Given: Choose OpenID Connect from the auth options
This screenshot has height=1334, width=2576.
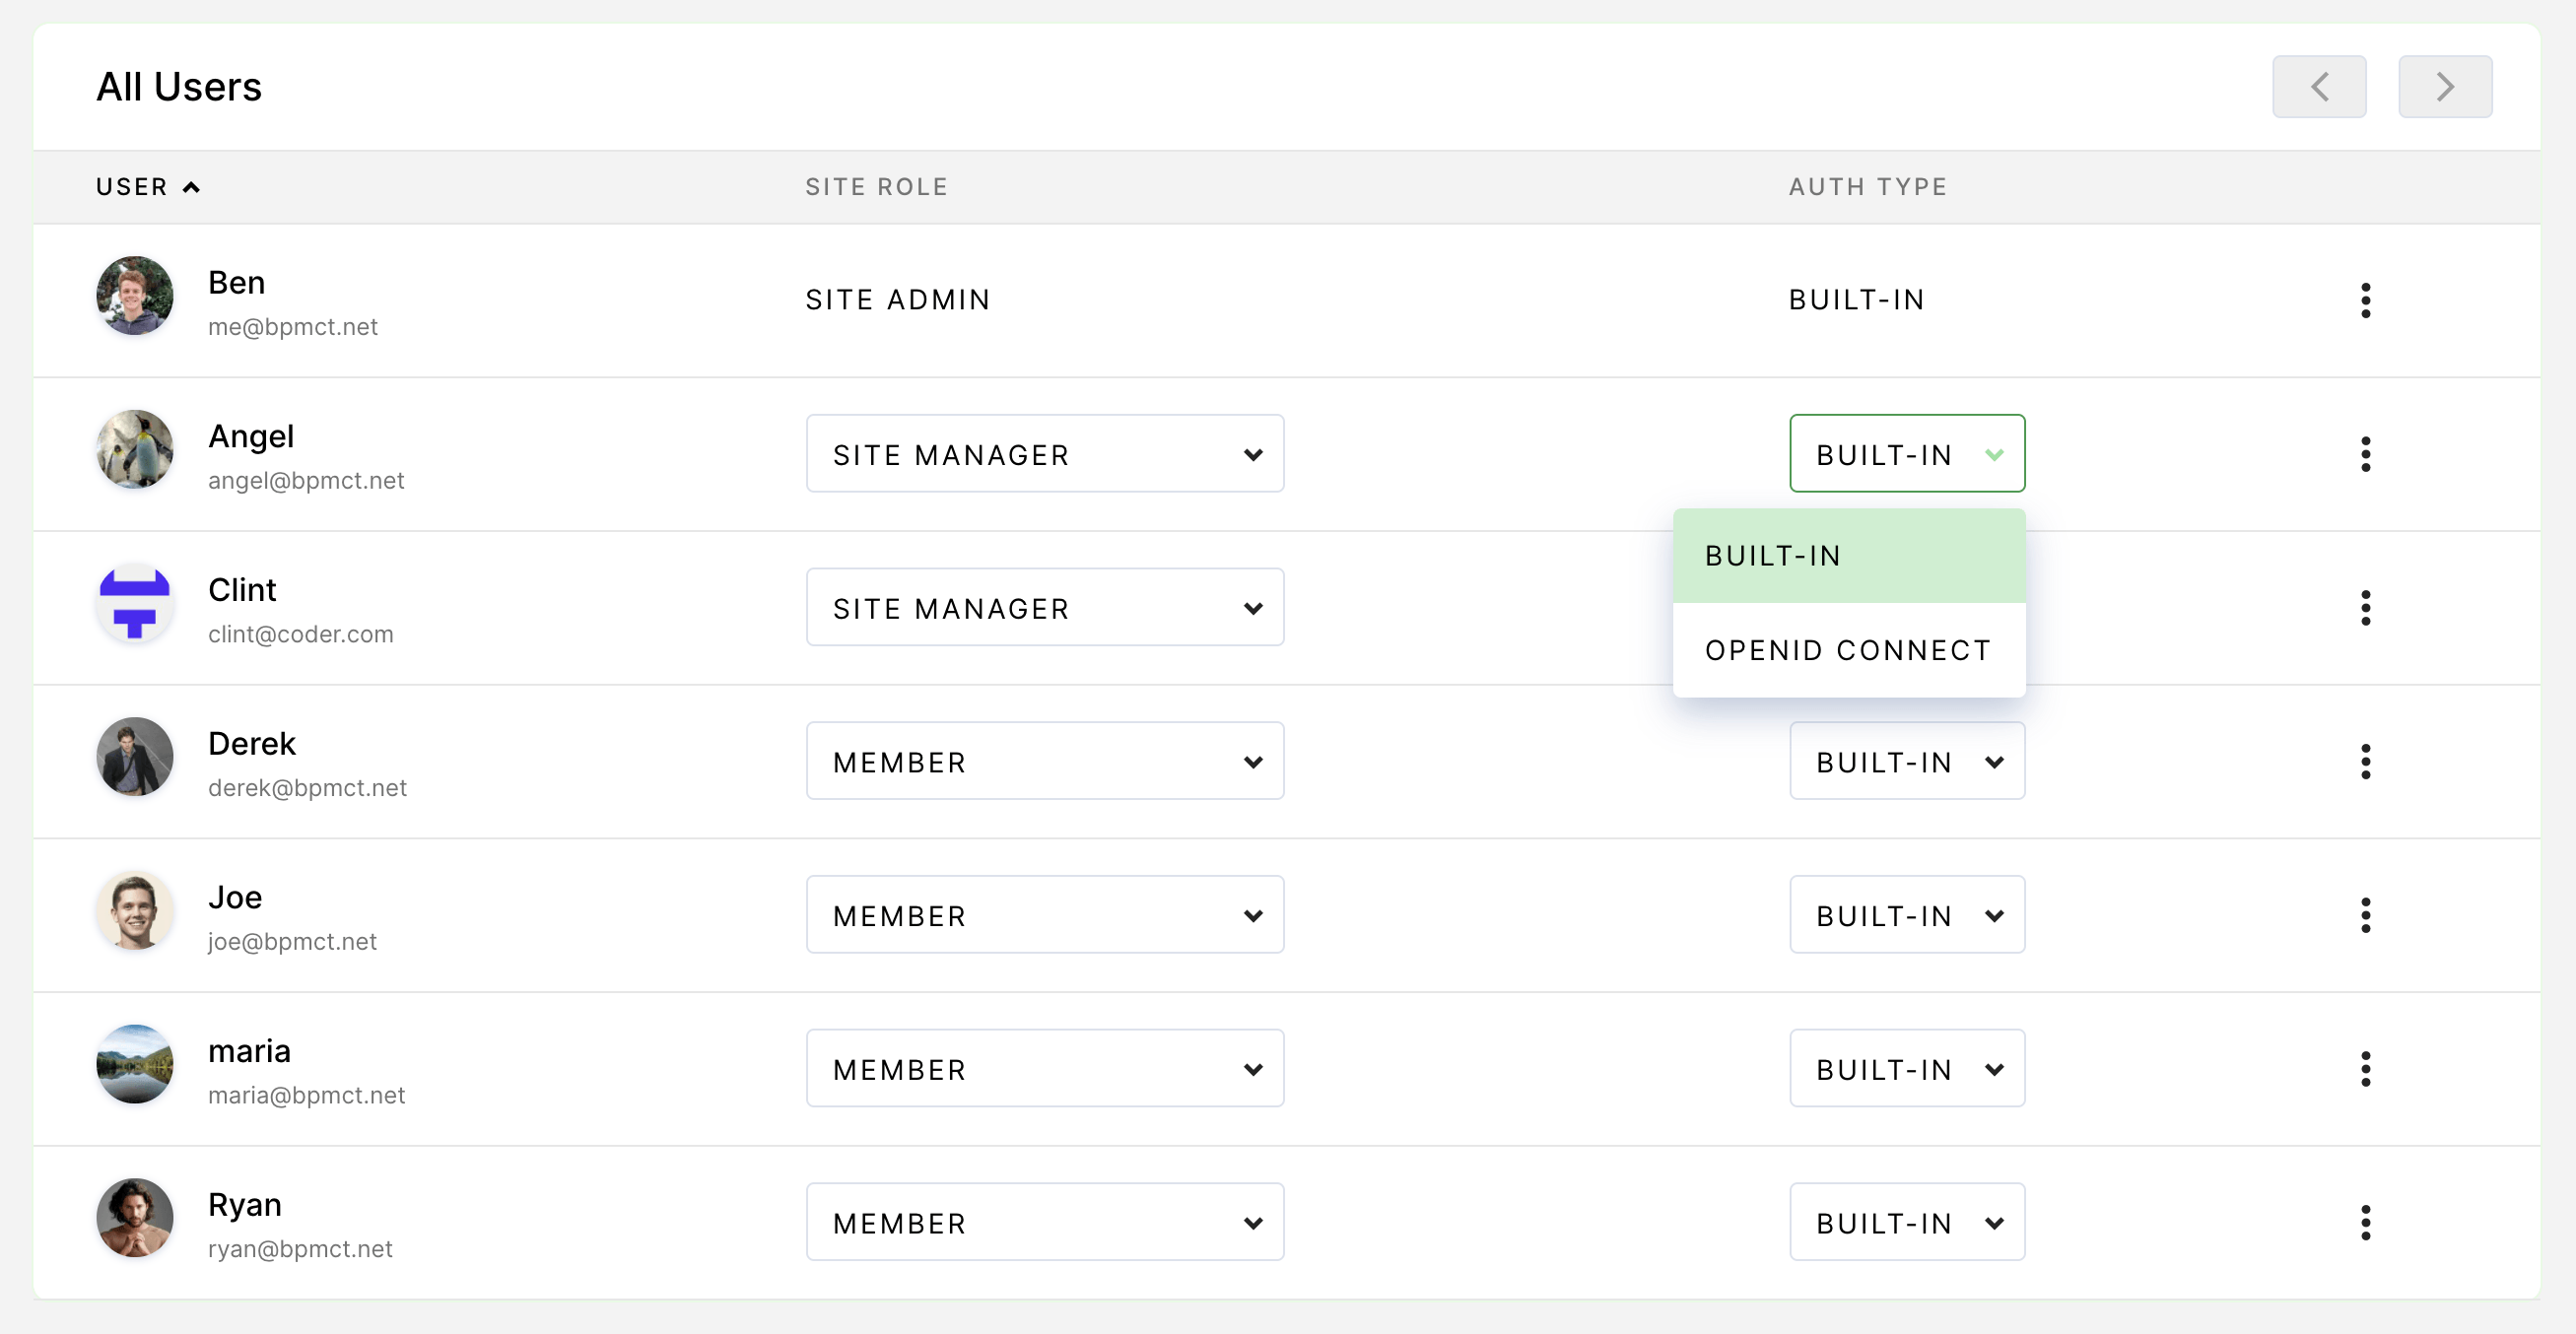Looking at the screenshot, I should click(x=1848, y=650).
